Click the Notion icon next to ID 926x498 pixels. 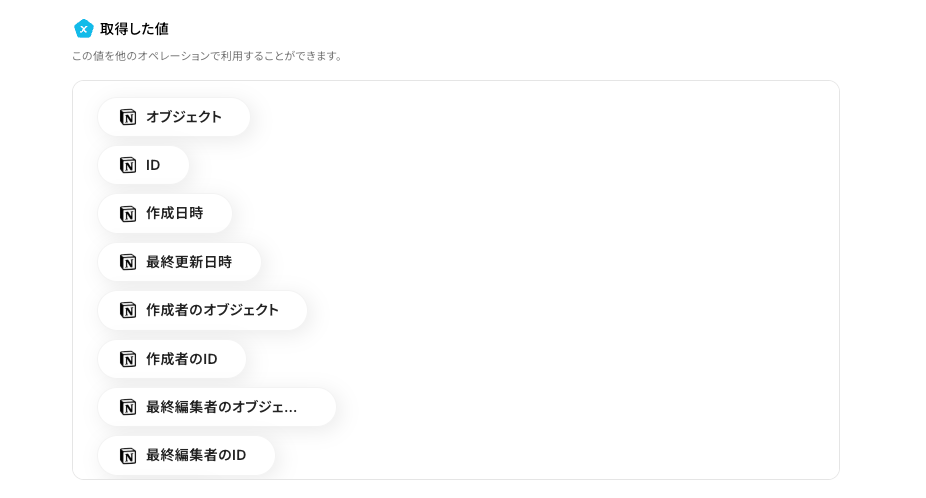click(128, 165)
